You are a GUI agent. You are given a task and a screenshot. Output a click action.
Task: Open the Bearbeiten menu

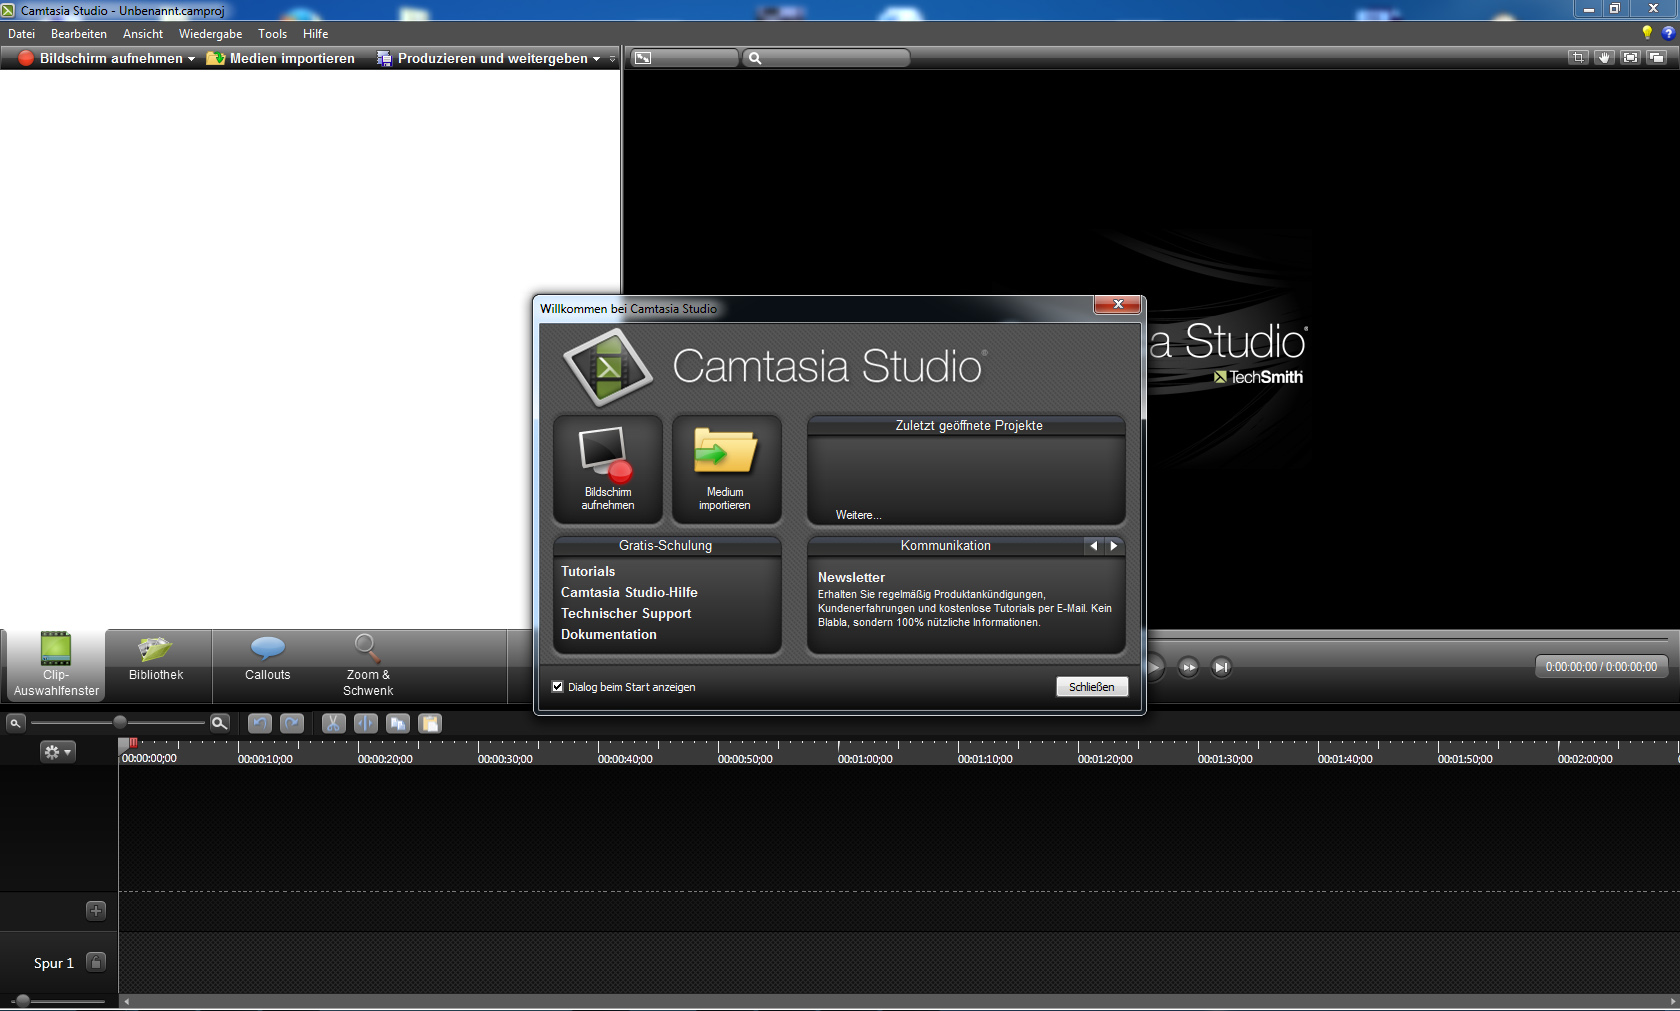79,34
